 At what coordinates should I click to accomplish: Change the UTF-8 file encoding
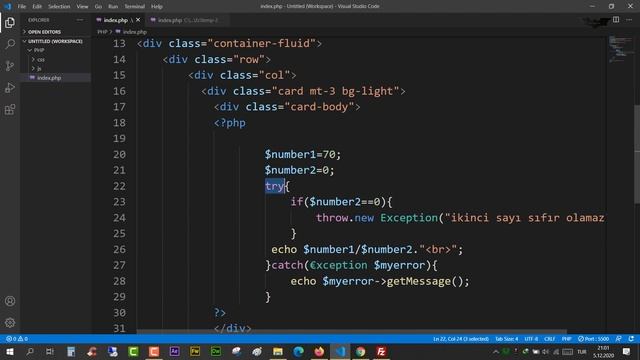[531, 339]
